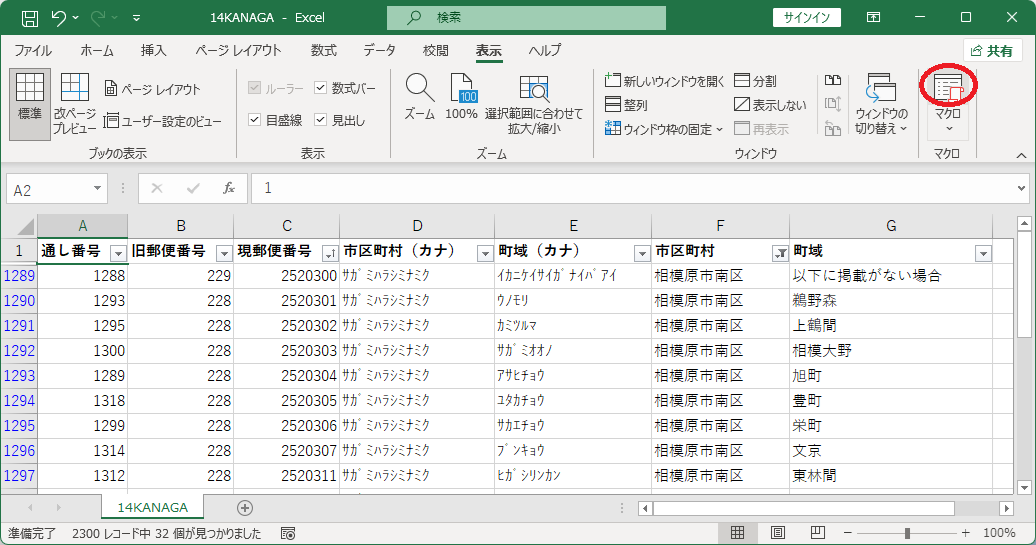Open filter dropdown for 町域（カナ）

coord(642,253)
